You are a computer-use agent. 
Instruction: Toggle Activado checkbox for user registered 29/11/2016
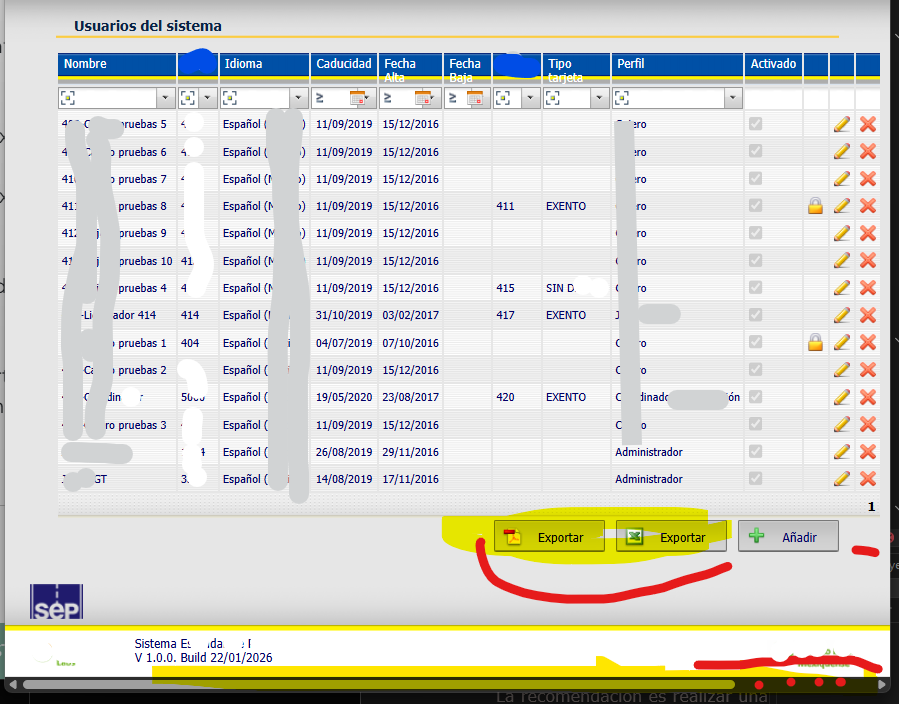[755, 452]
